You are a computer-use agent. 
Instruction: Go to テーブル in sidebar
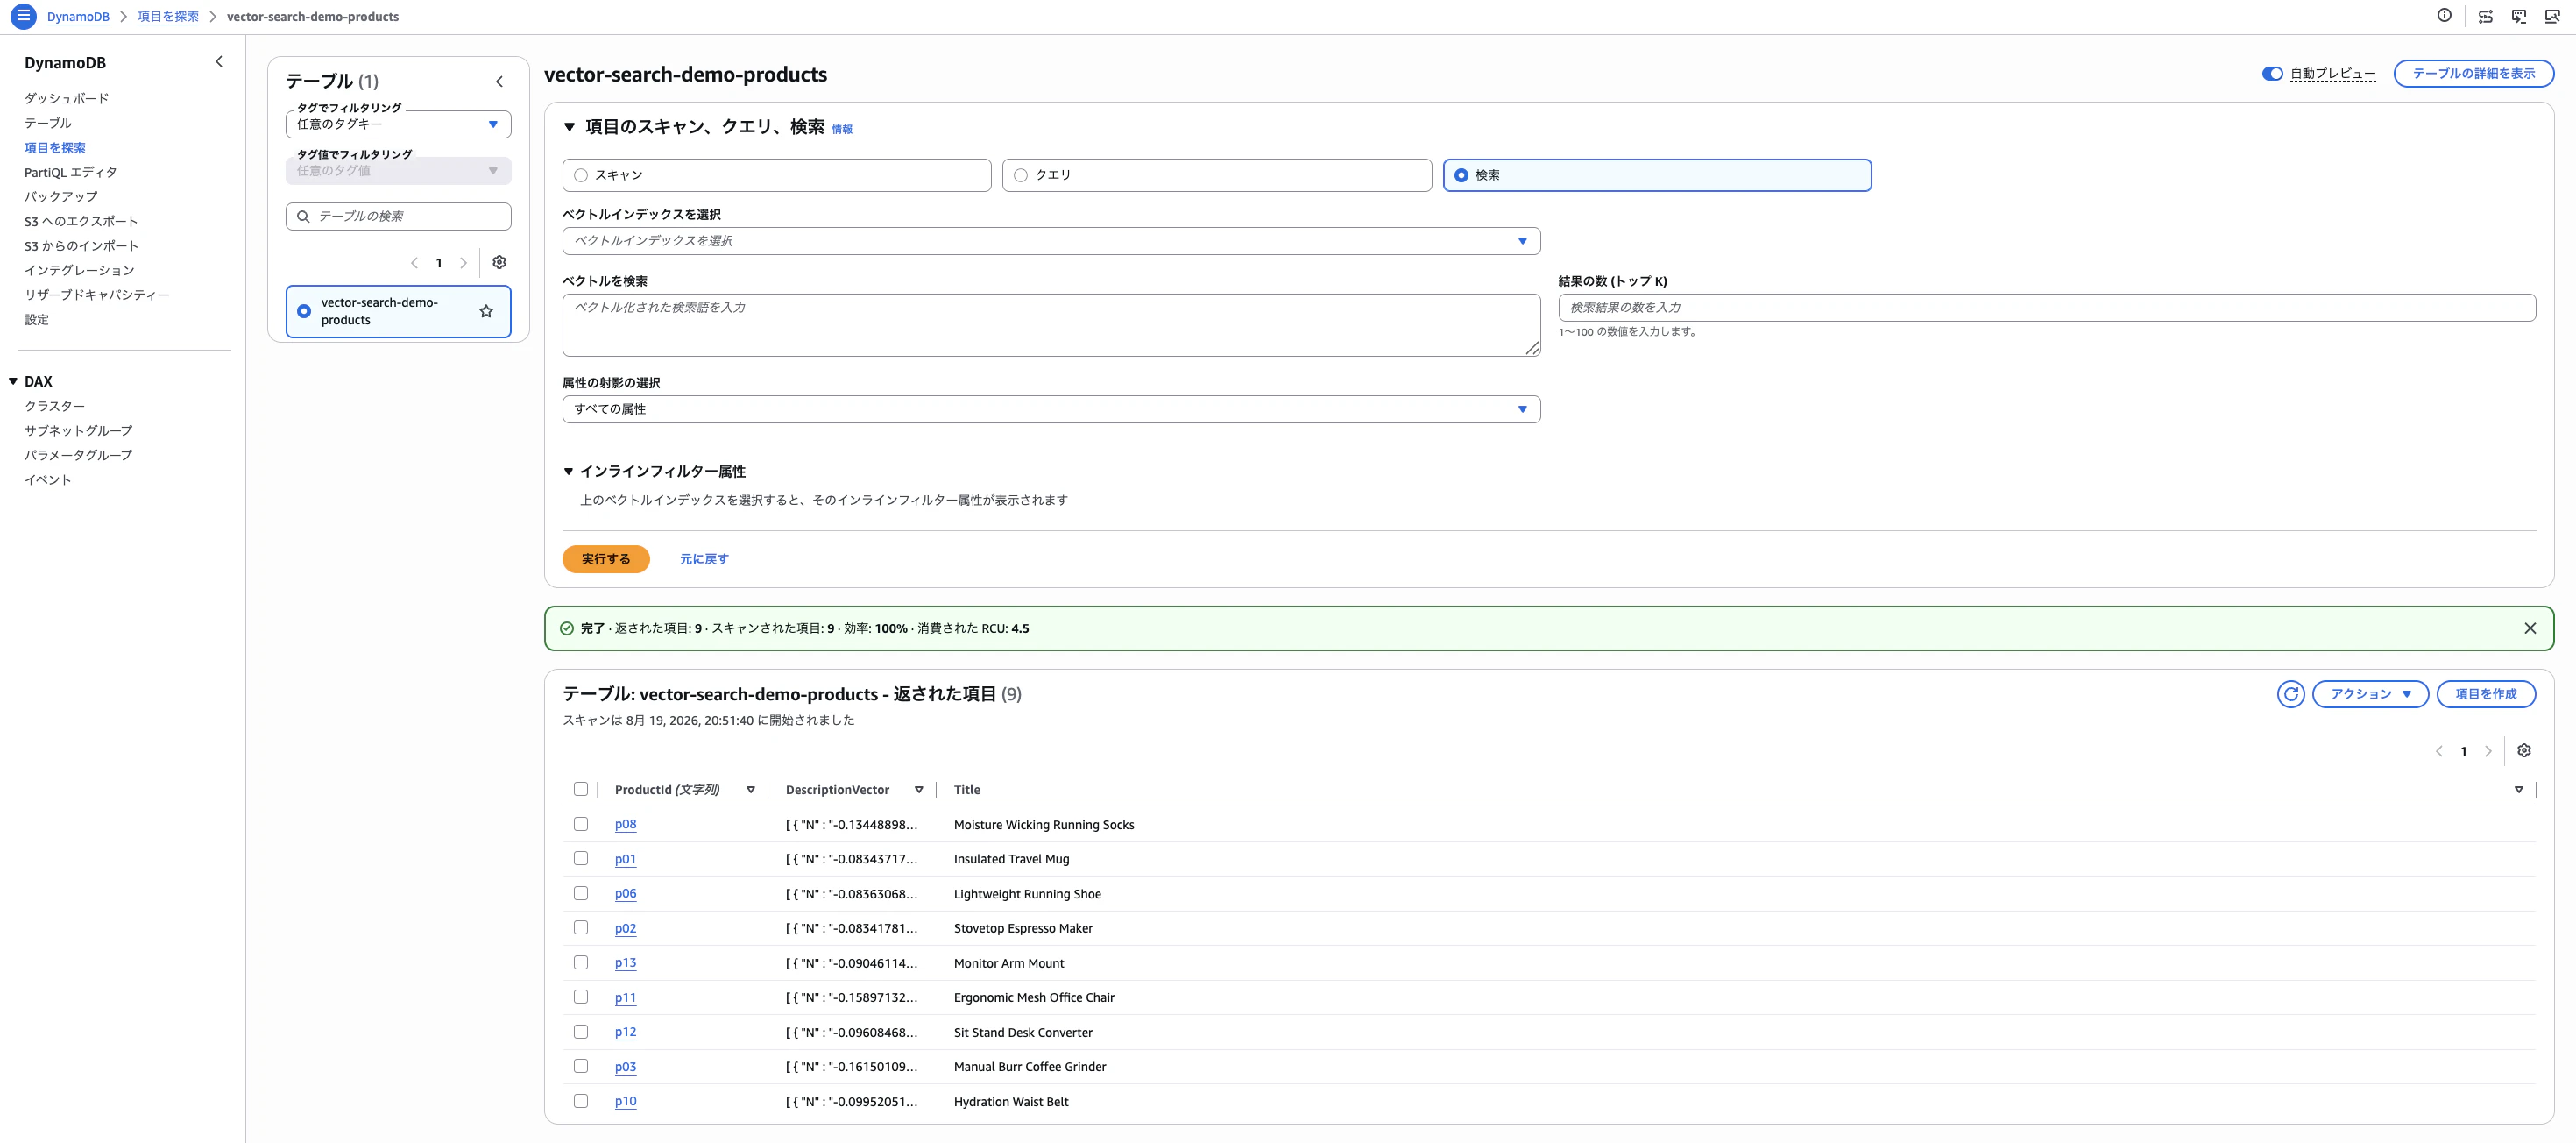click(x=48, y=123)
